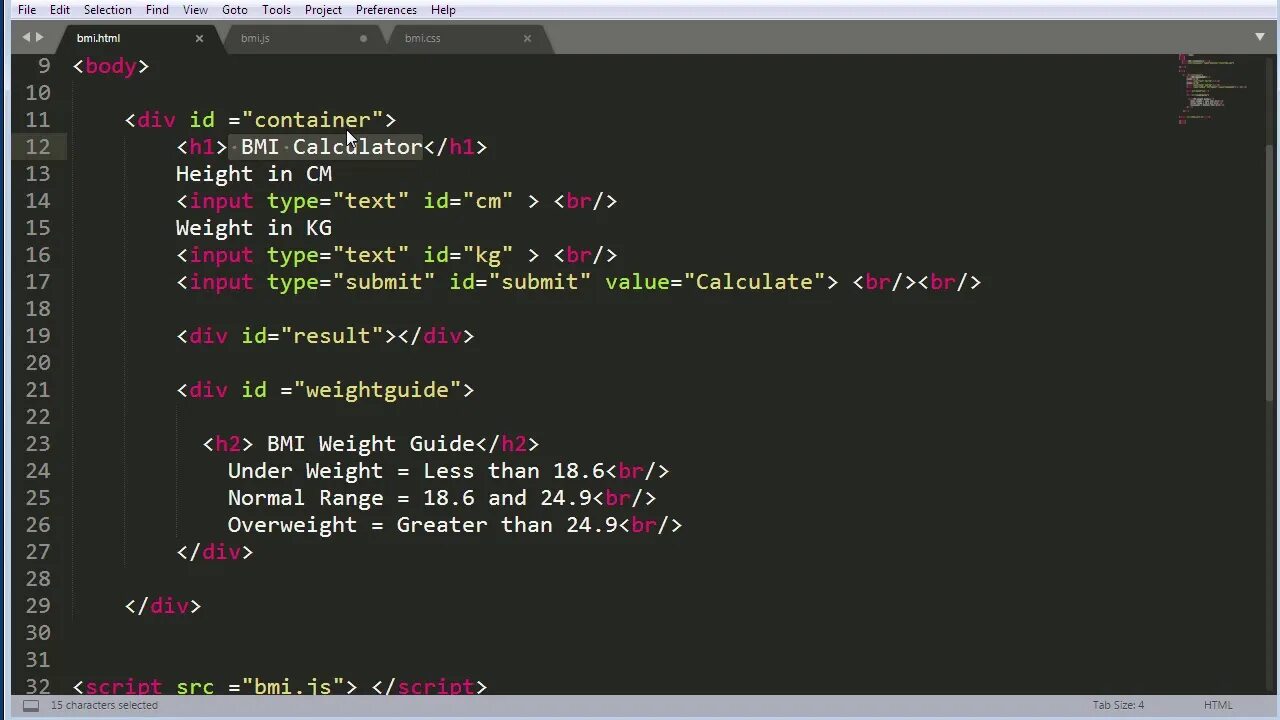Click the body tag on line 9

(111, 66)
